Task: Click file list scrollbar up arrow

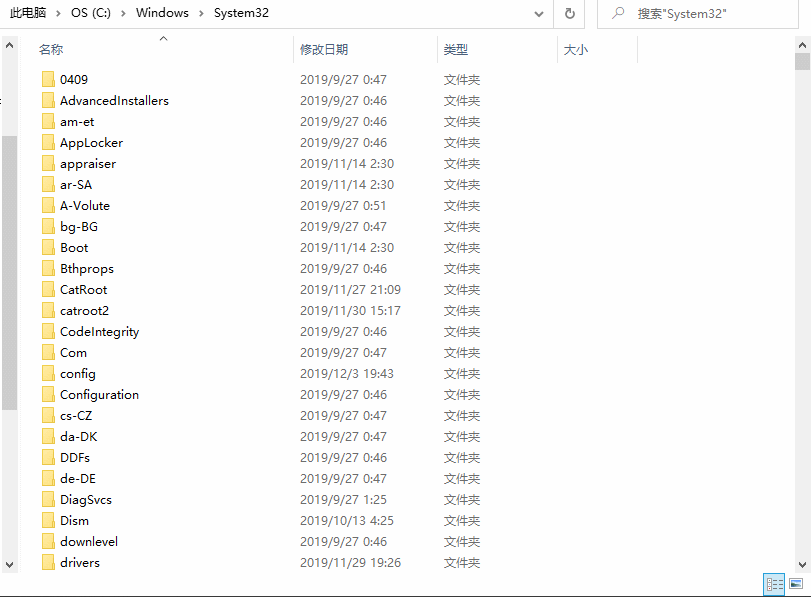Action: (x=802, y=45)
